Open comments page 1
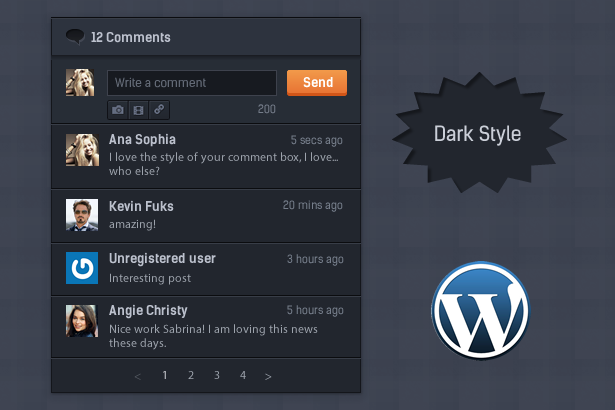Image resolution: width=615 pixels, height=410 pixels. coord(165,375)
